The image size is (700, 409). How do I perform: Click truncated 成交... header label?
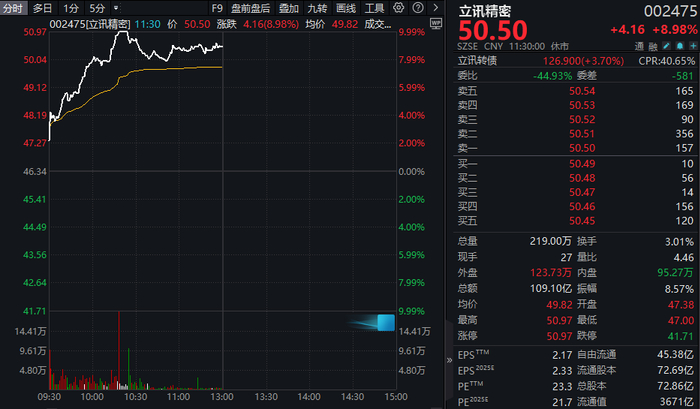[x=378, y=24]
